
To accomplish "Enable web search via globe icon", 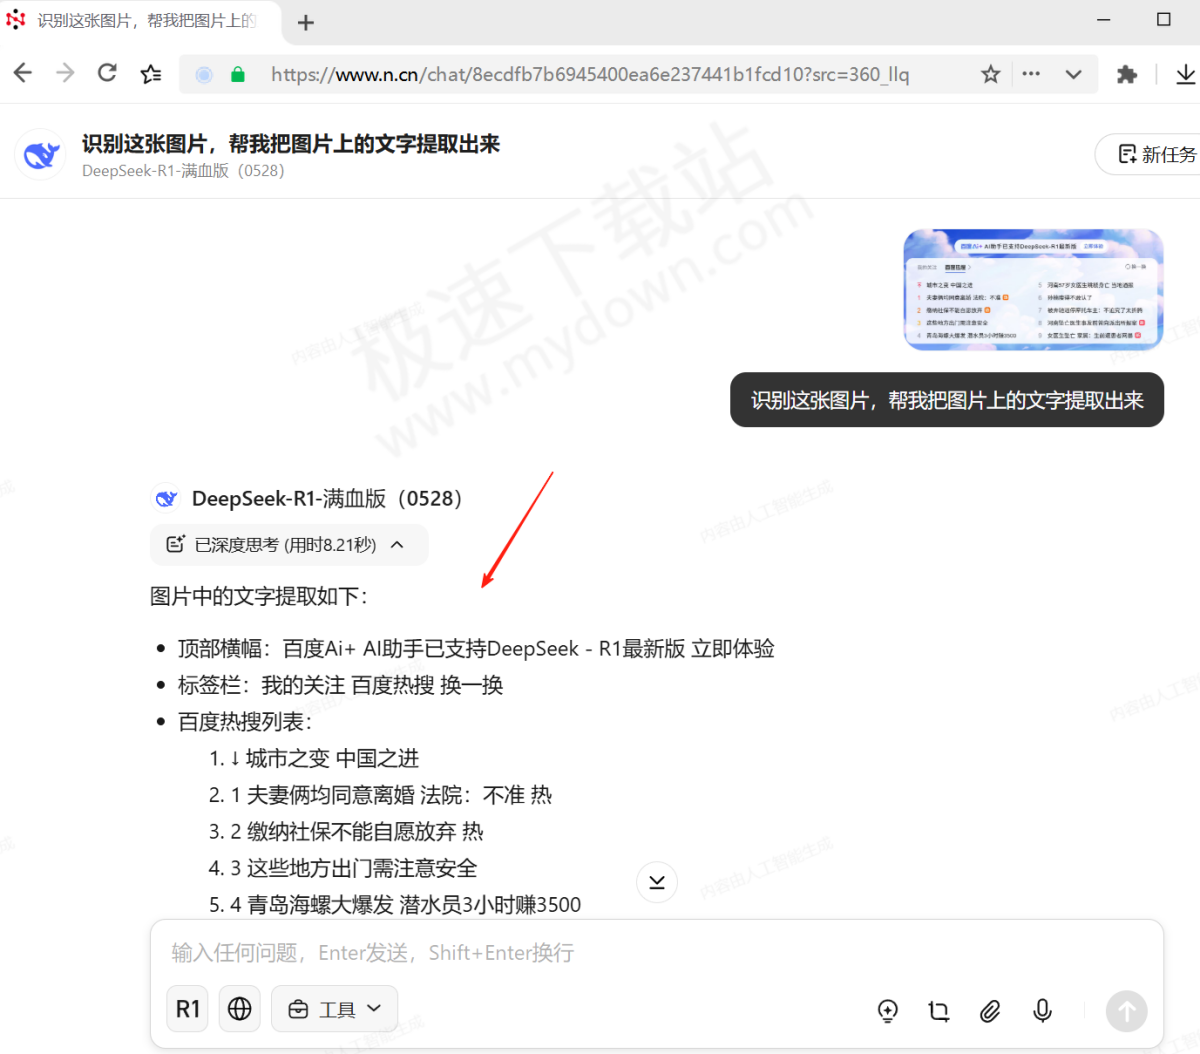I will [239, 1008].
